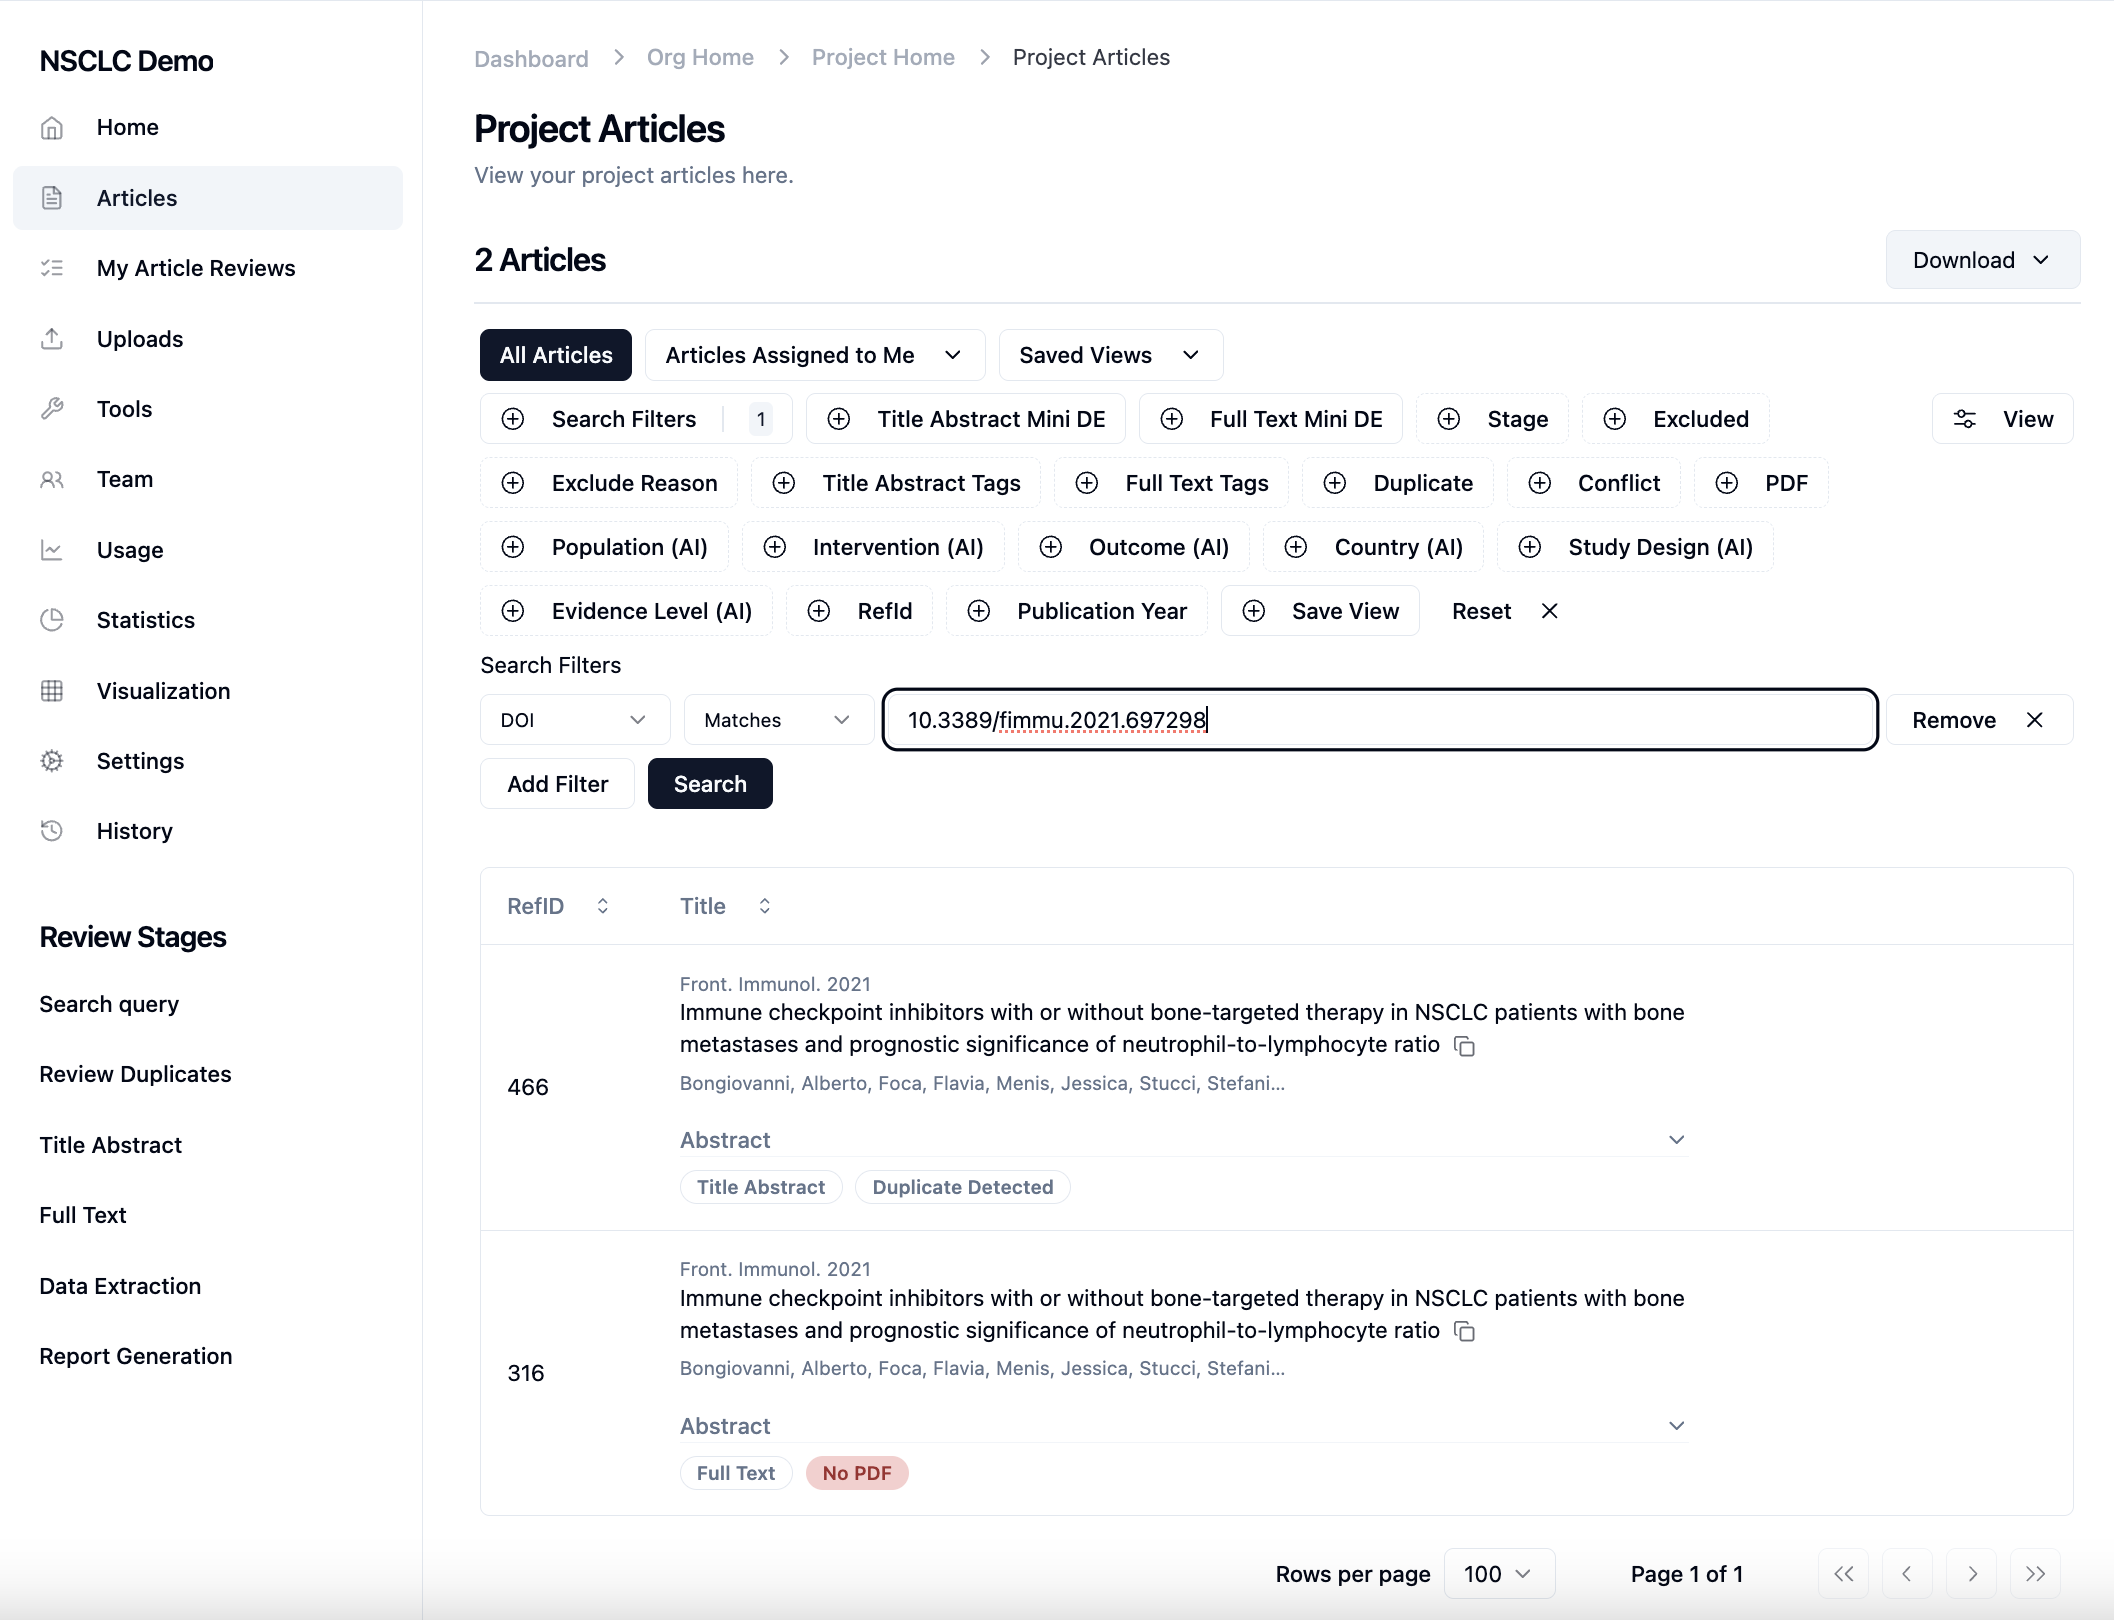This screenshot has height=1620, width=2114.
Task: Click the Settings gear icon in sidebar
Action: [x=52, y=761]
